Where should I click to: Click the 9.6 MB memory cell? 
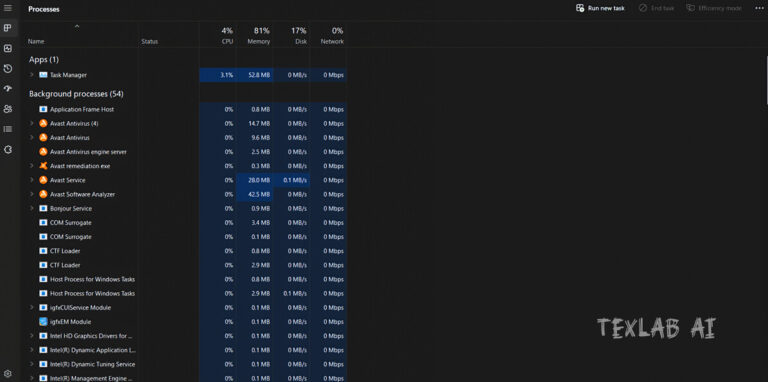click(255, 138)
